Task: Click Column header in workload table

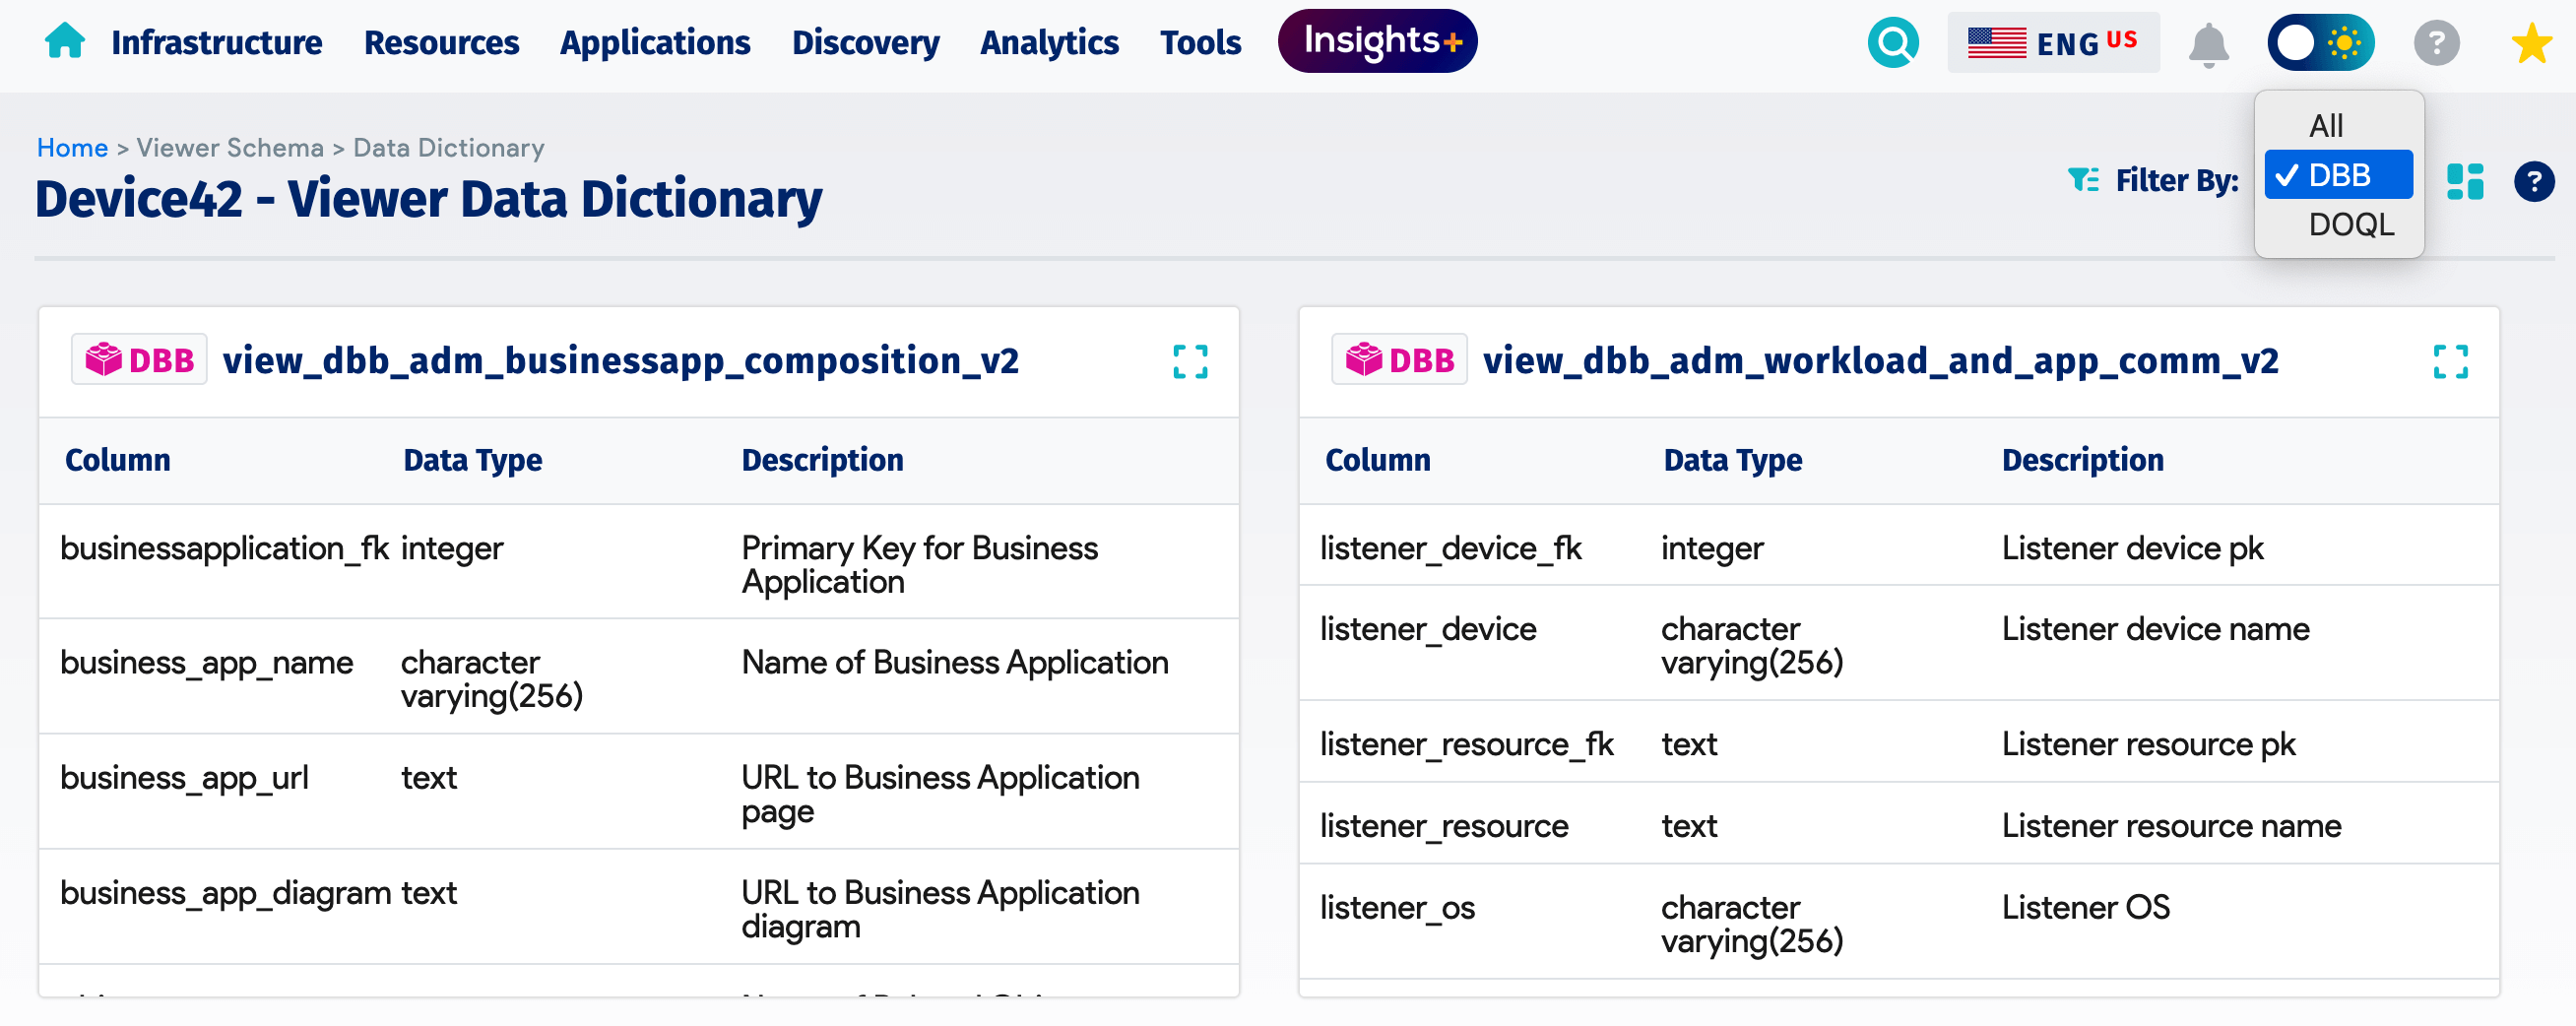Action: (x=1378, y=460)
